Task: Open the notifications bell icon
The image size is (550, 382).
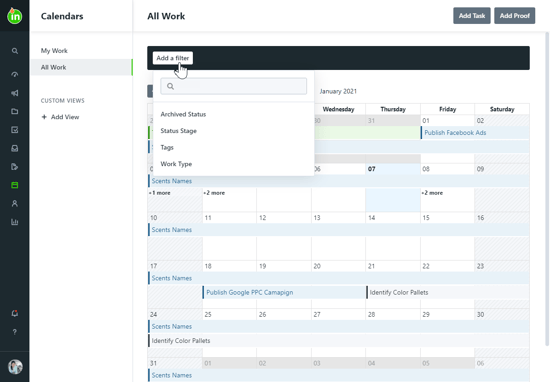Action: tap(15, 313)
